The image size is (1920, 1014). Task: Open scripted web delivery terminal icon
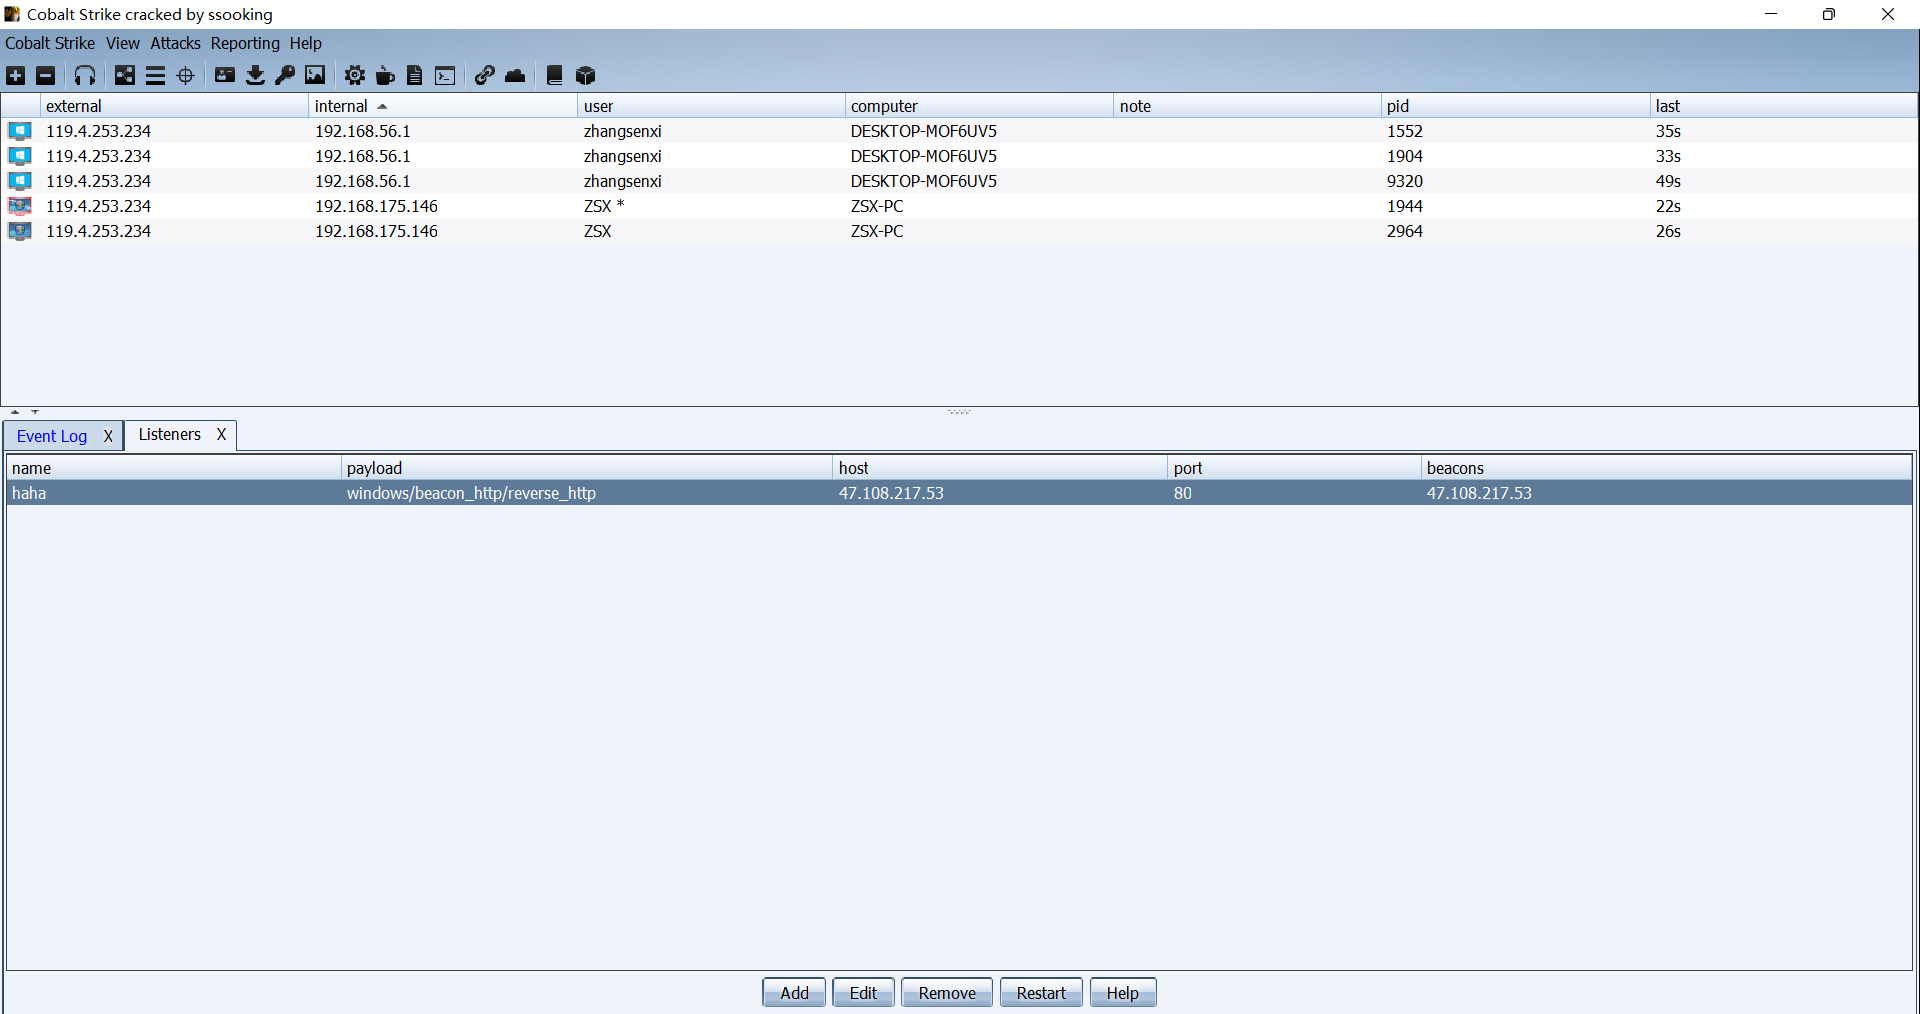click(x=445, y=76)
